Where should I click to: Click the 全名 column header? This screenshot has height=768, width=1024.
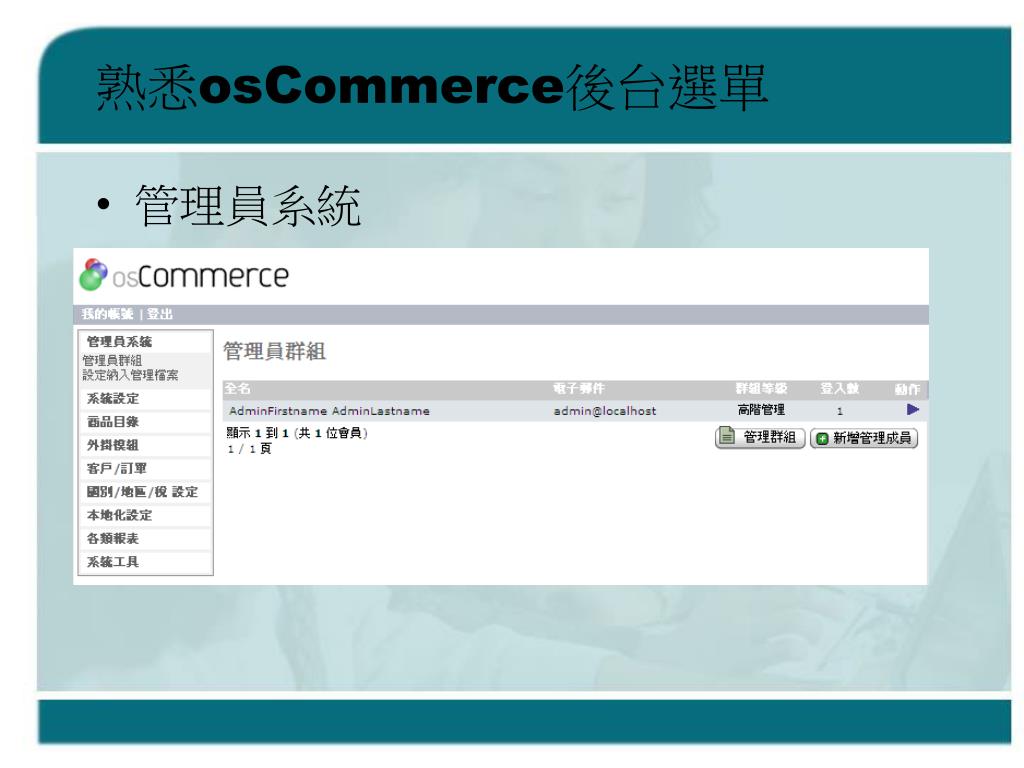click(237, 389)
